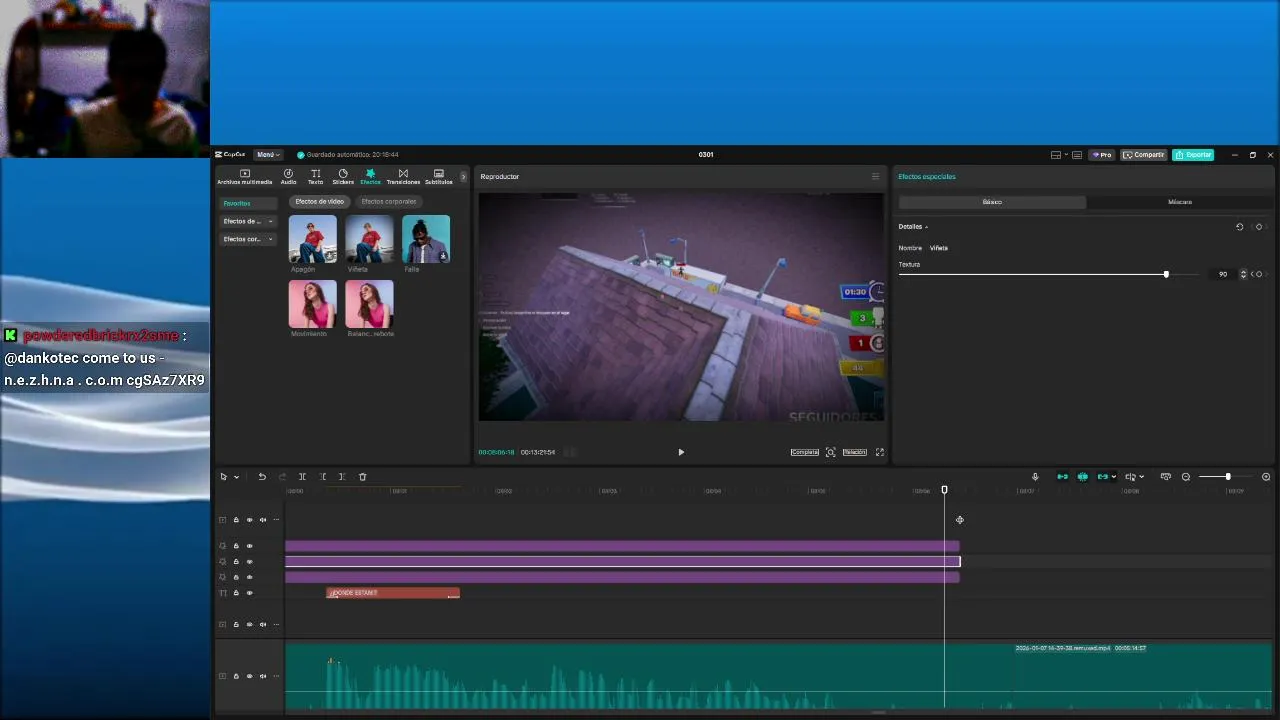Adjust the Textura slider handle
1280x720 pixels.
[x=1166, y=274]
